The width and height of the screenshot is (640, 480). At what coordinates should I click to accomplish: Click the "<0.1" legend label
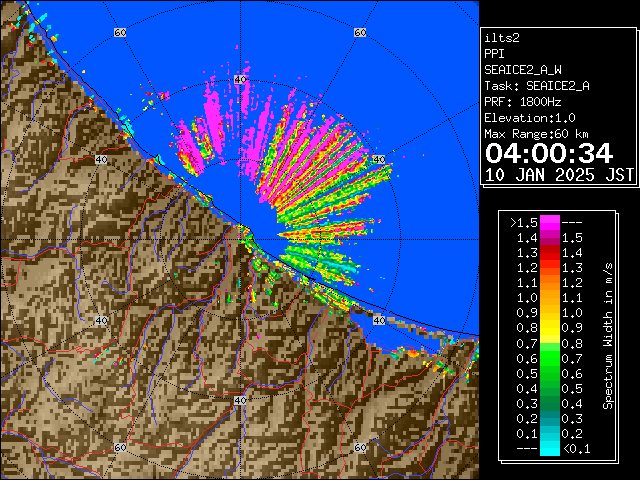(x=576, y=449)
